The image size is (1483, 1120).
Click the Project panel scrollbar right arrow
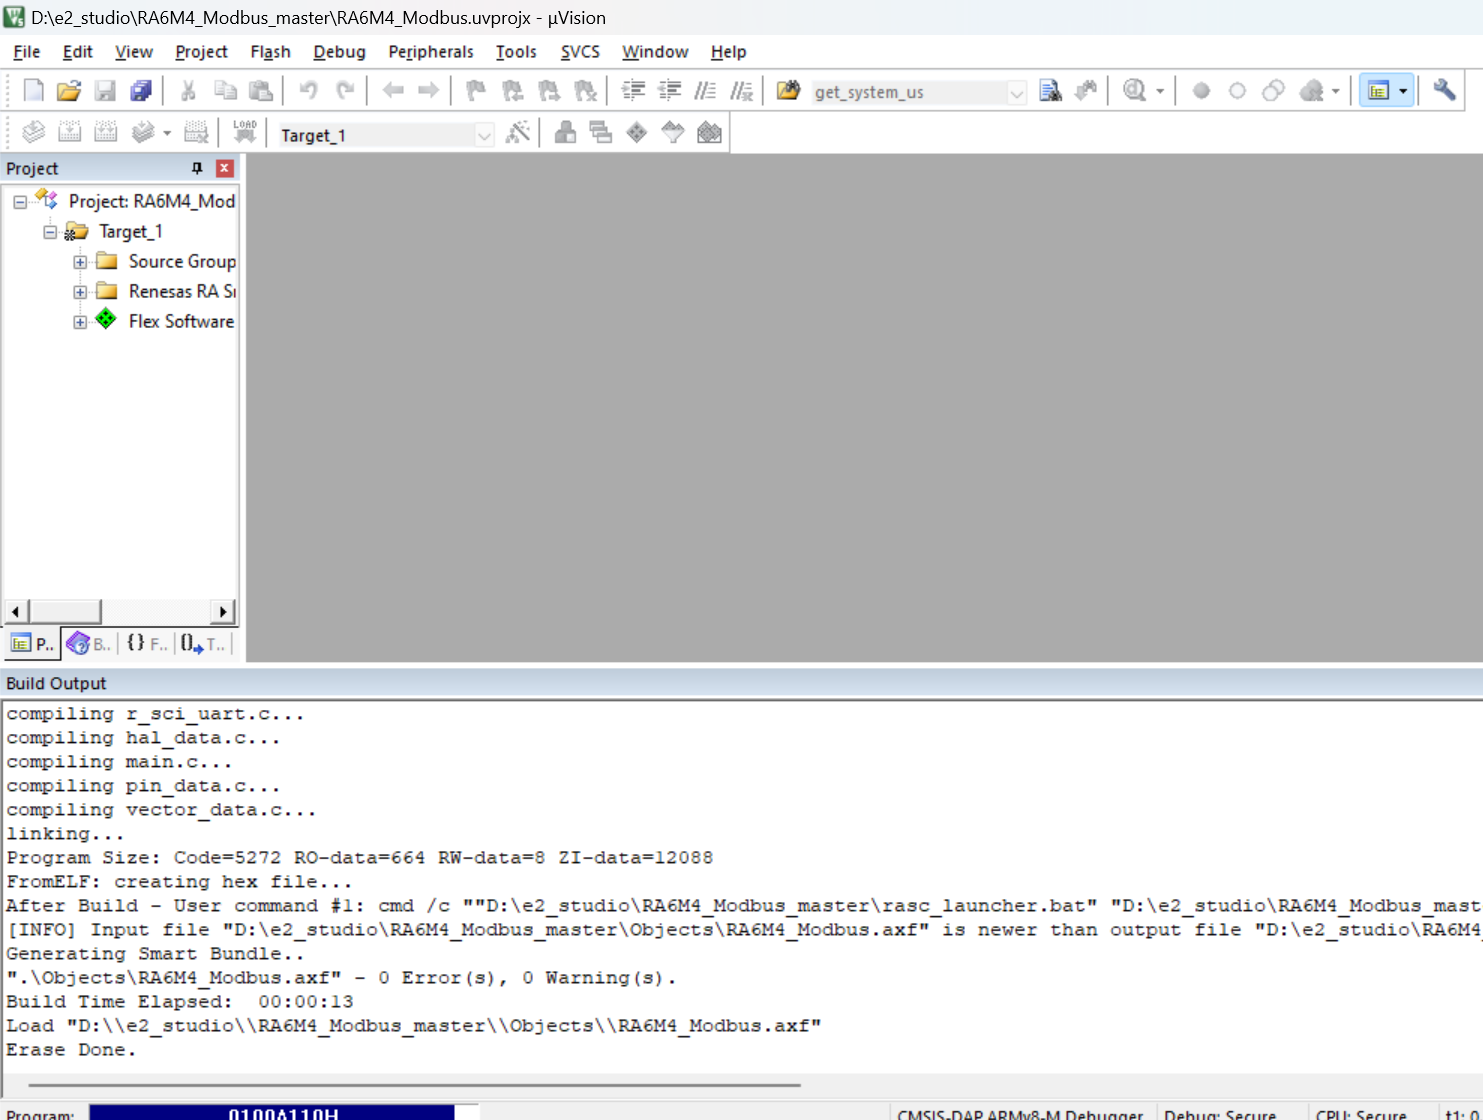(x=223, y=611)
